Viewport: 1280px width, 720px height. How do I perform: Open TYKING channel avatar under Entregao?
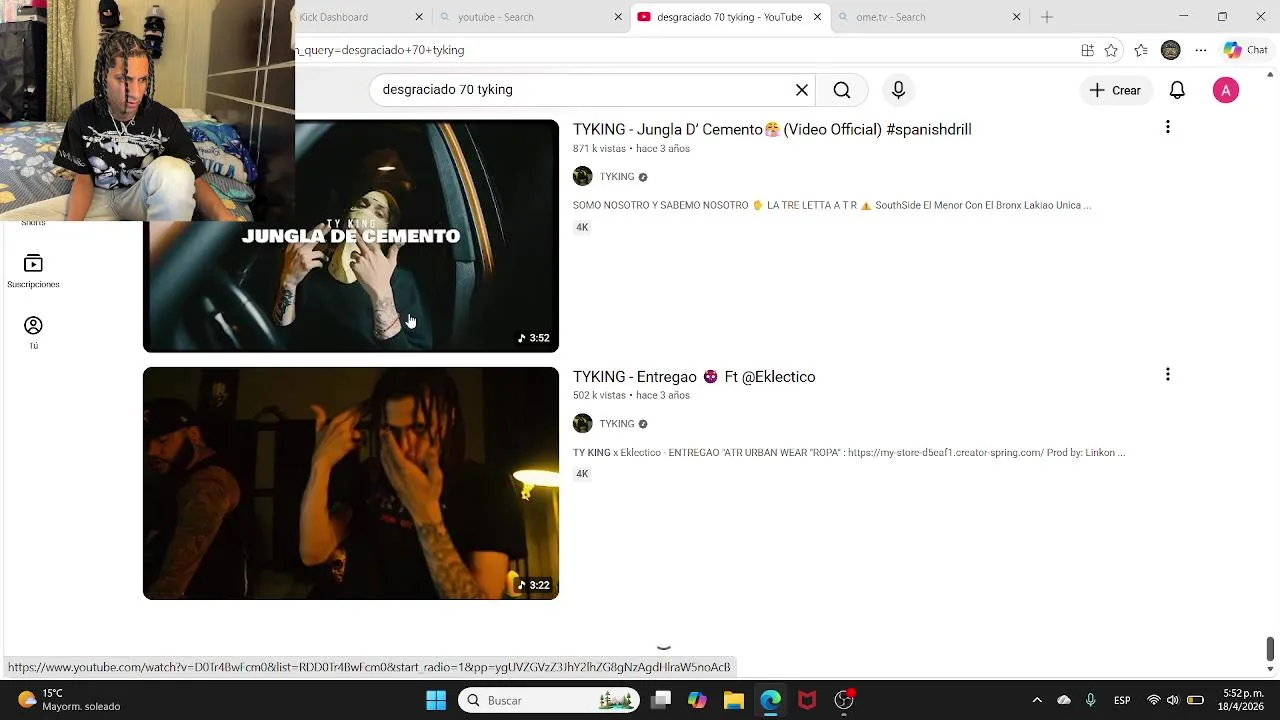(x=583, y=423)
